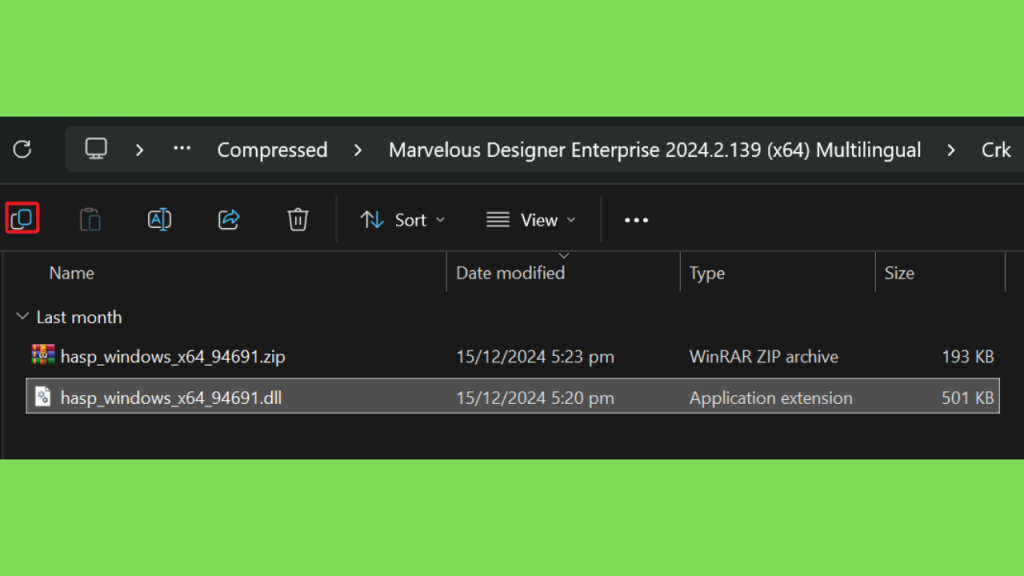Click the 193 KB size value

click(968, 357)
